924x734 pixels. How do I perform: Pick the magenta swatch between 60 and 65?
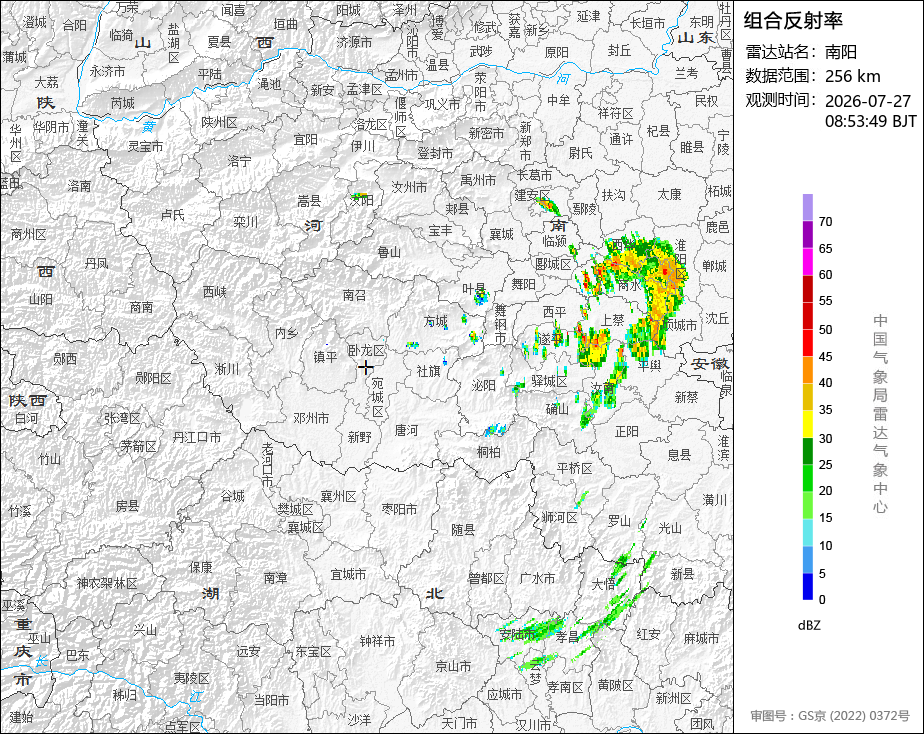807,262
